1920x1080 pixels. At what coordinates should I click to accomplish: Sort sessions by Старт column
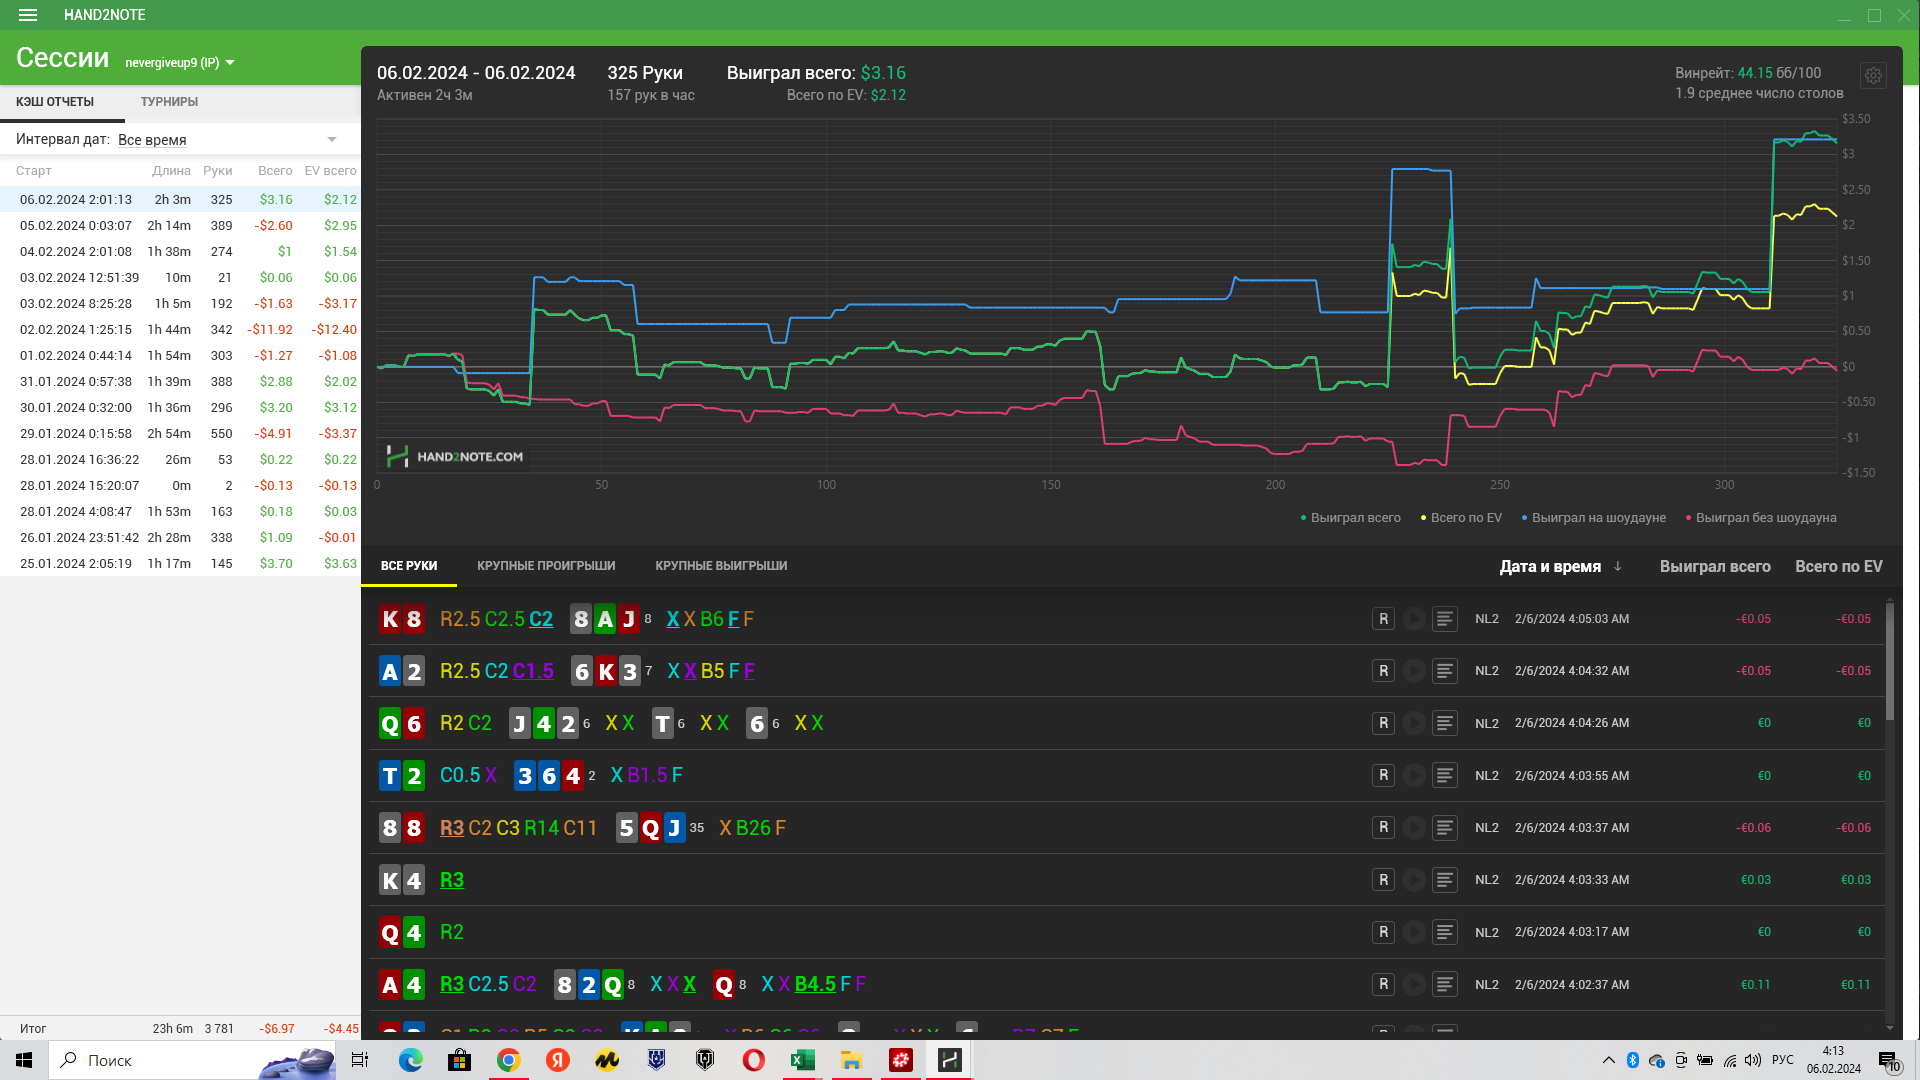[x=34, y=171]
